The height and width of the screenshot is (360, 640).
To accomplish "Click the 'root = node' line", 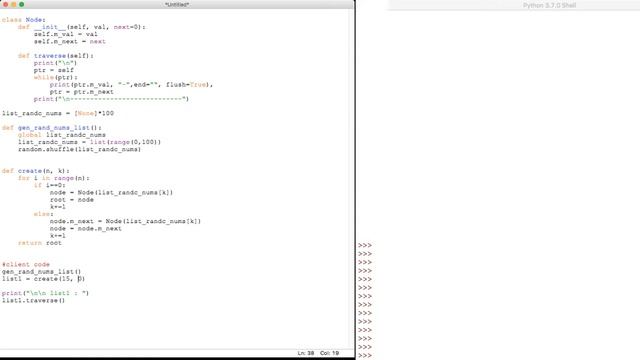I will (72, 200).
